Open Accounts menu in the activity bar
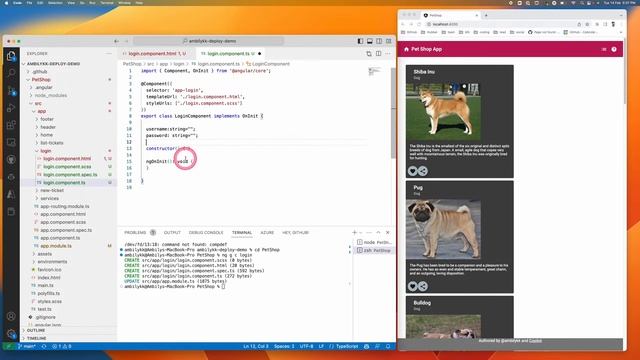Image resolution: width=640 pixels, height=360 pixels. tap(11, 316)
